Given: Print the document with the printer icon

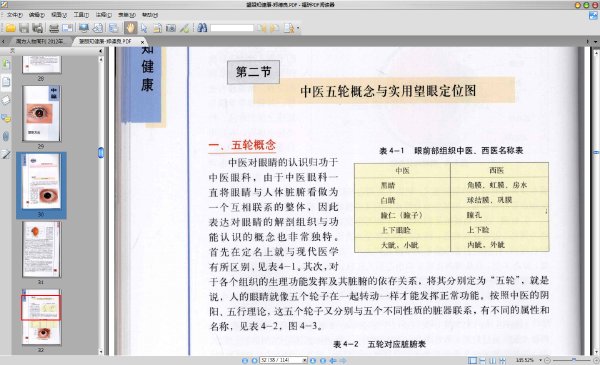Looking at the screenshot, I should [54, 28].
